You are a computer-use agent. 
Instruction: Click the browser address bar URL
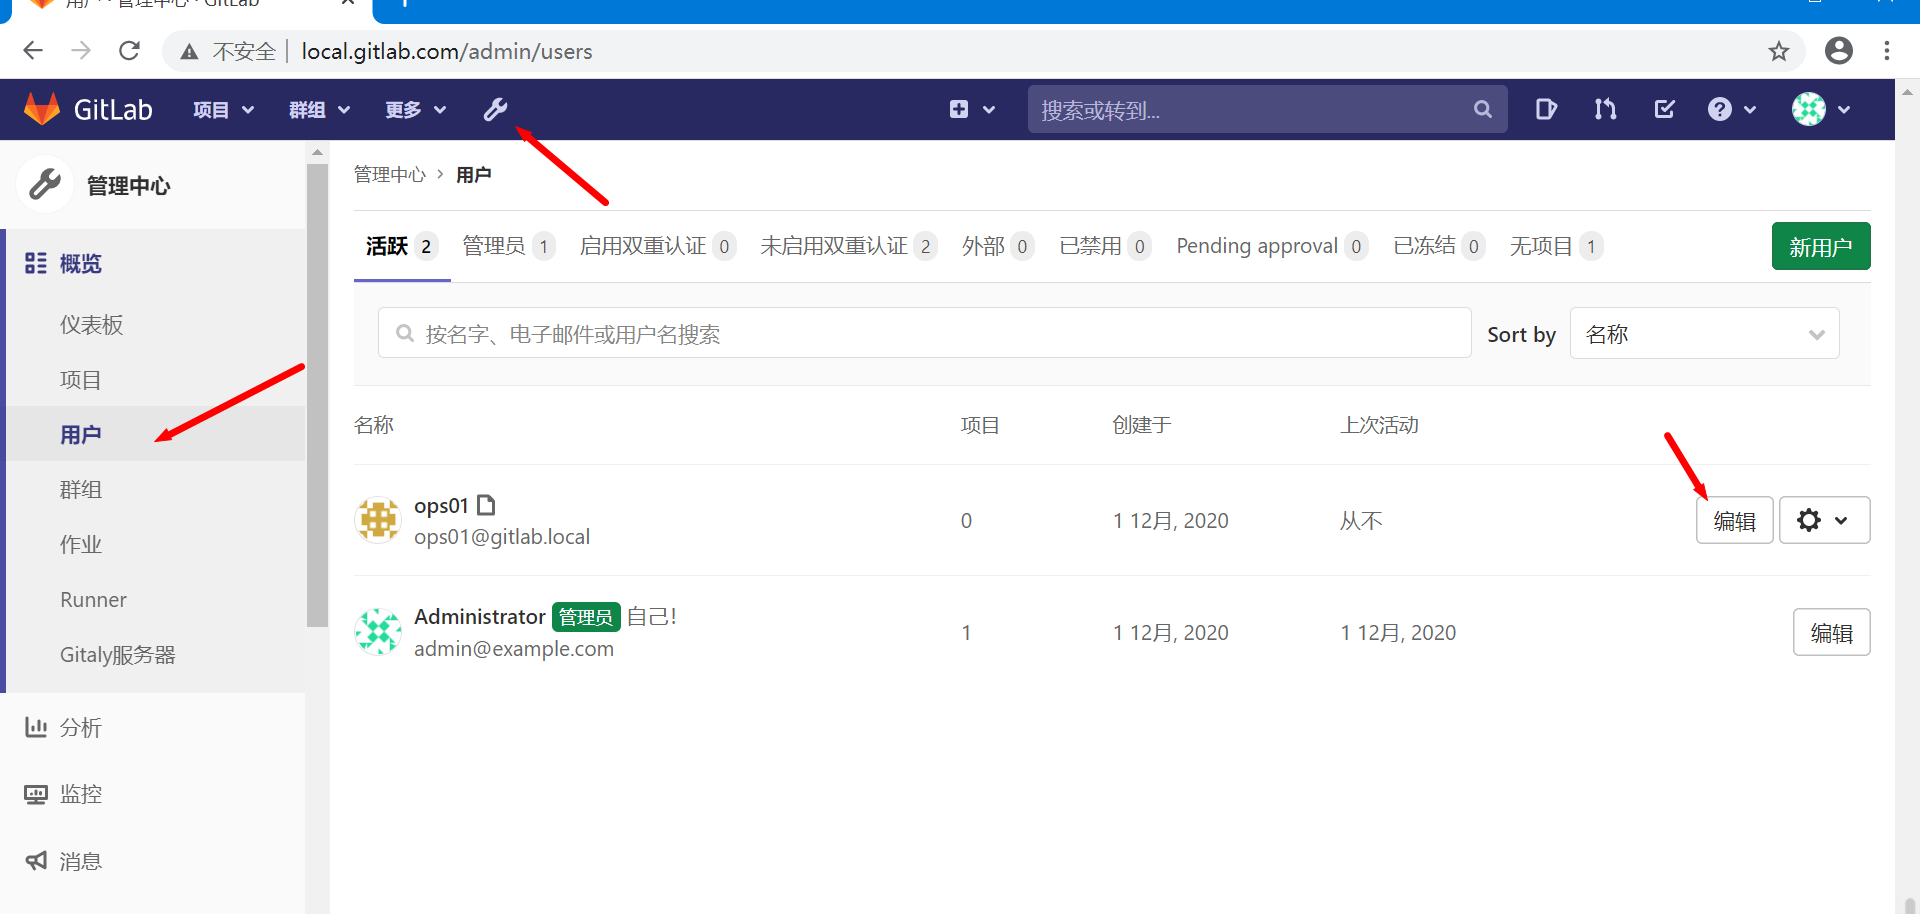[x=447, y=52]
